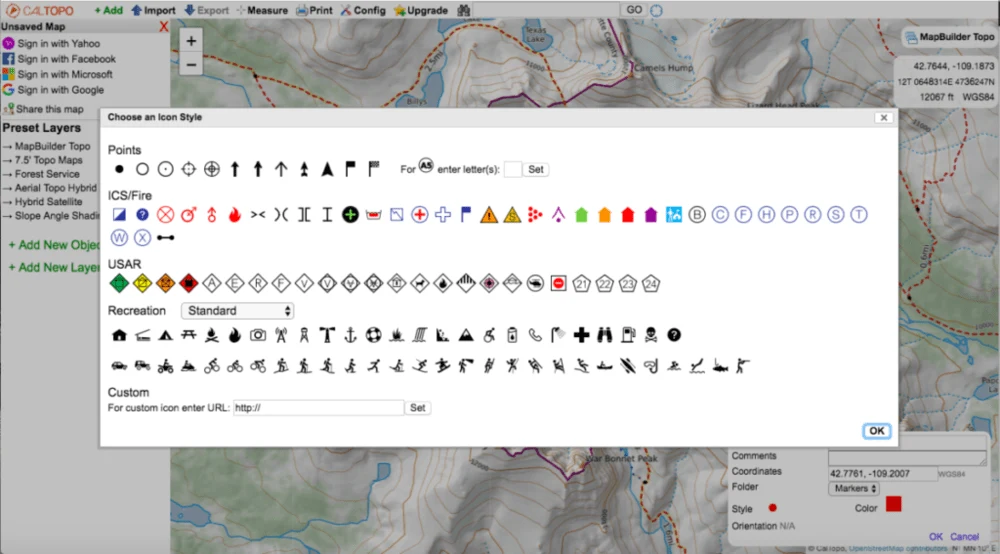1000x554 pixels.
Task: Pick the red USAR diamond icon
Action: coord(188,284)
